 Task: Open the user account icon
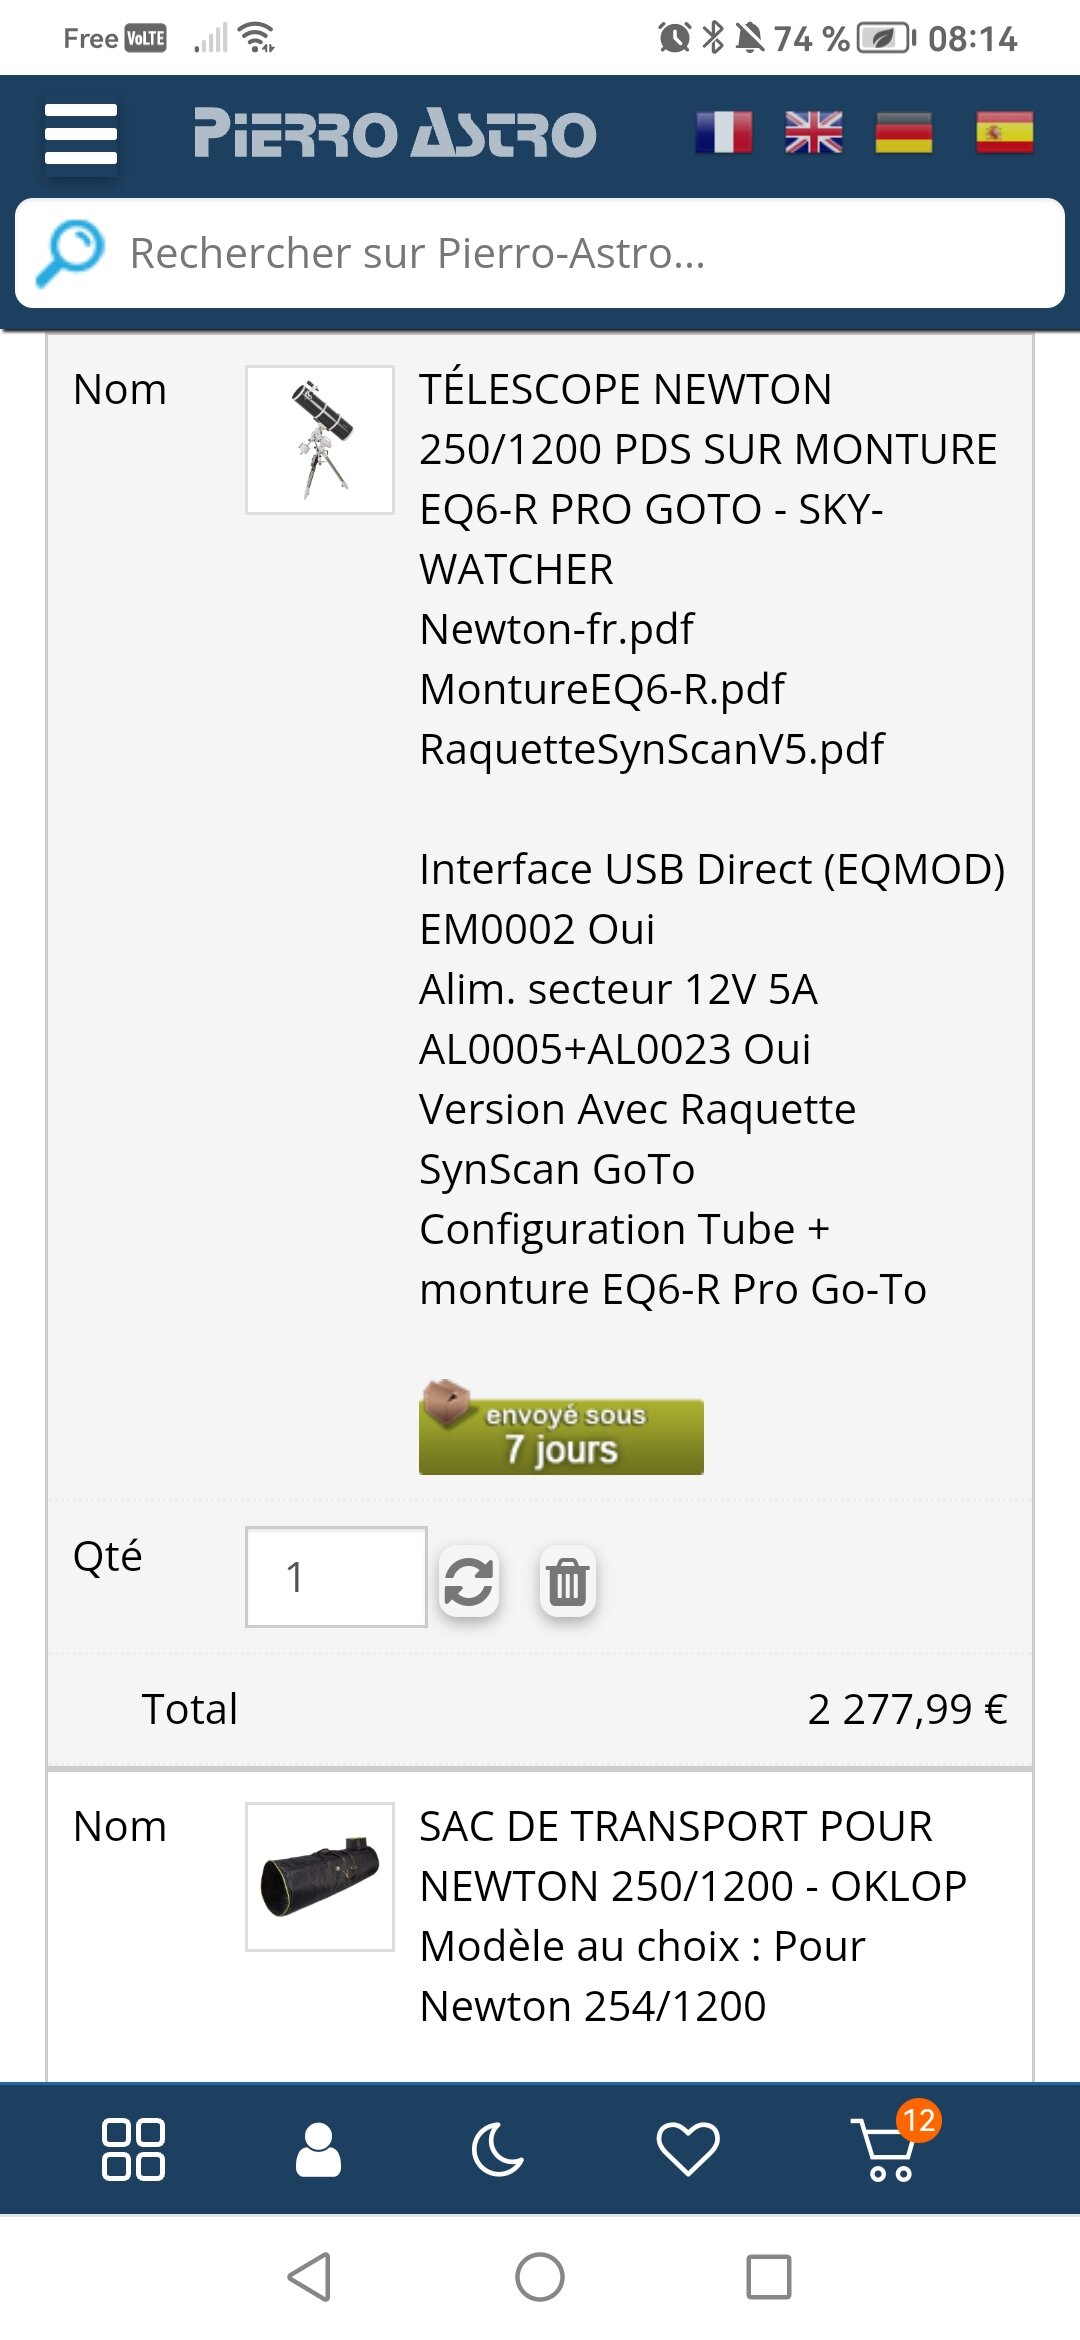tap(318, 2149)
